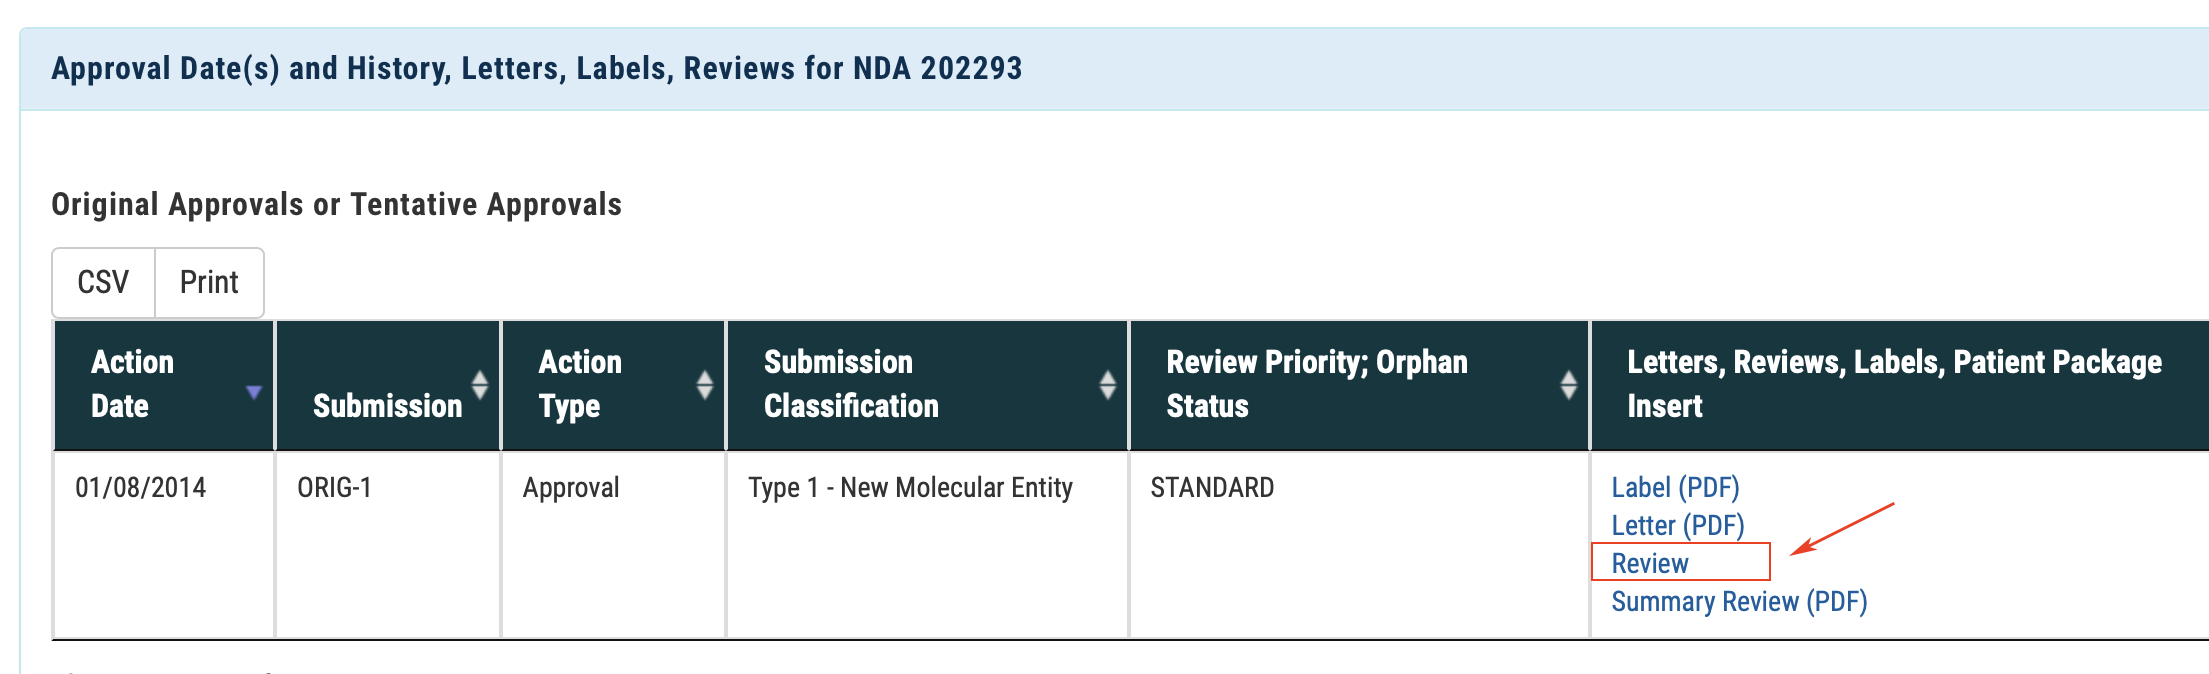This screenshot has width=2209, height=674.
Task: Click the STANDARD review priority cell
Action: click(1212, 488)
